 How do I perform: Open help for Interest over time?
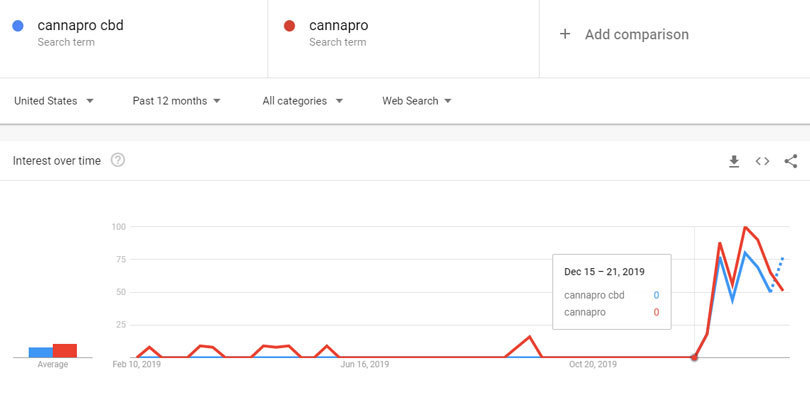point(118,161)
